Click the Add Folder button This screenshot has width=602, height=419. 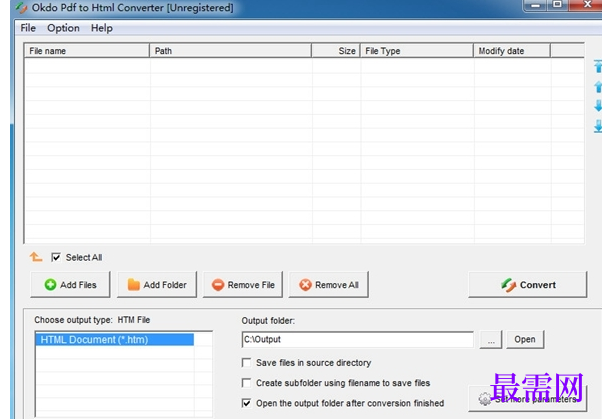pos(157,285)
